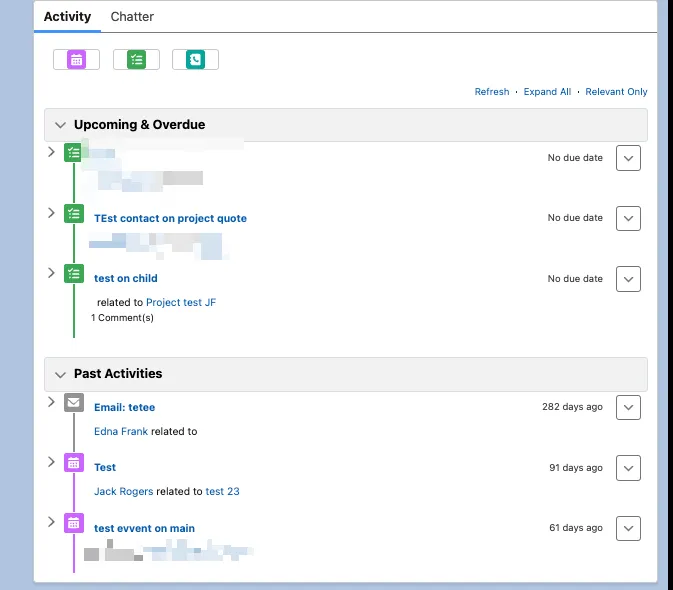Click the New Task checklist icon button

136,59
